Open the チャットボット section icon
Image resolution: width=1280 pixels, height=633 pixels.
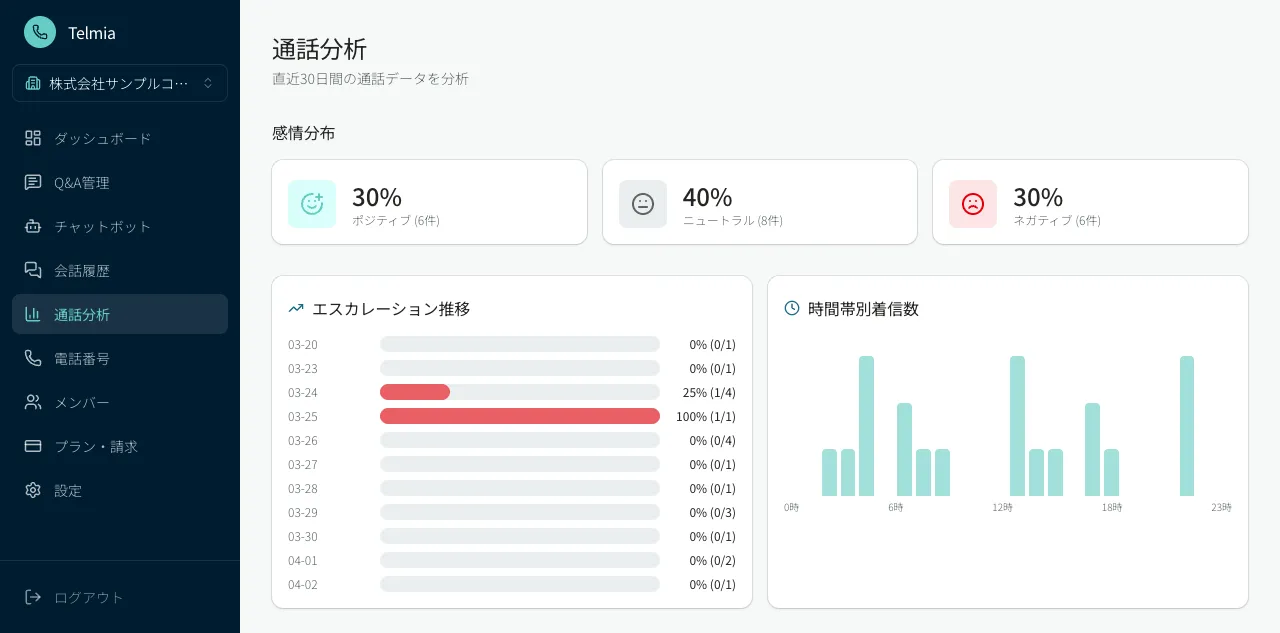[33, 226]
